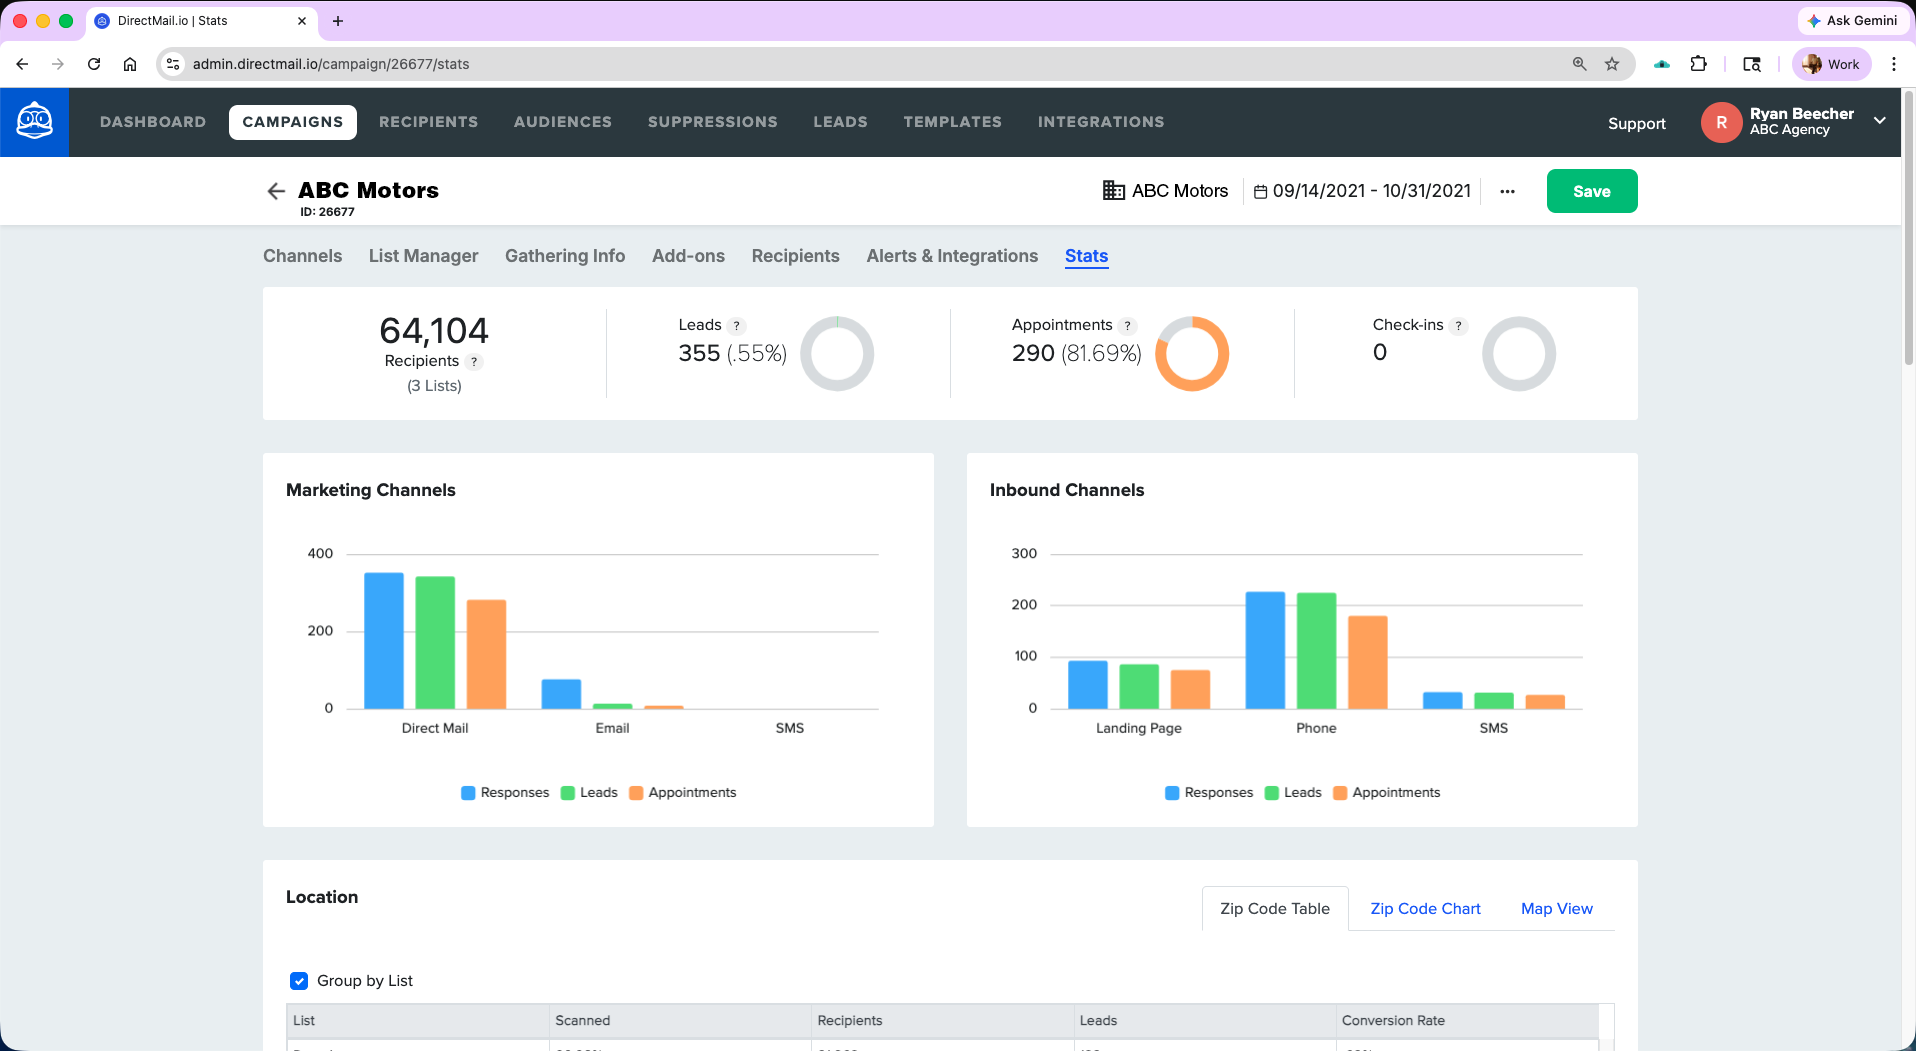Switch location view to Map View
Screen dimensions: 1916x1051
1556,908
